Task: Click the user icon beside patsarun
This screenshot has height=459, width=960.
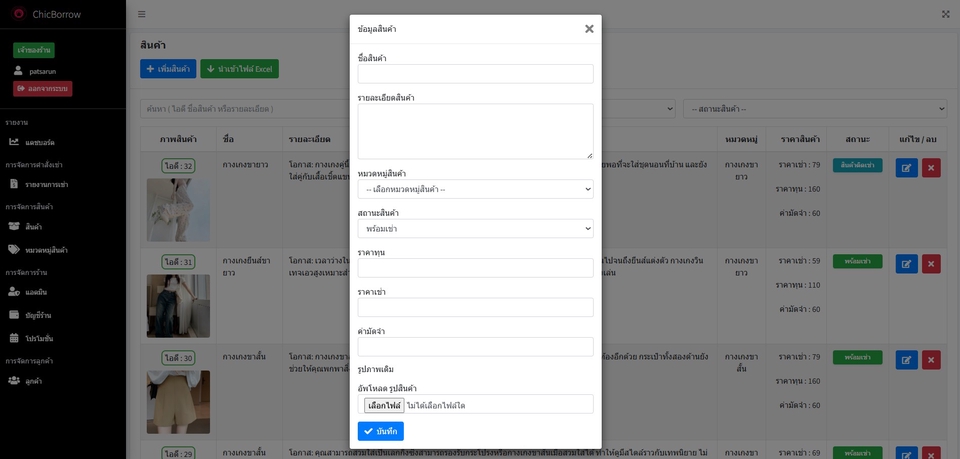Action: [x=18, y=71]
